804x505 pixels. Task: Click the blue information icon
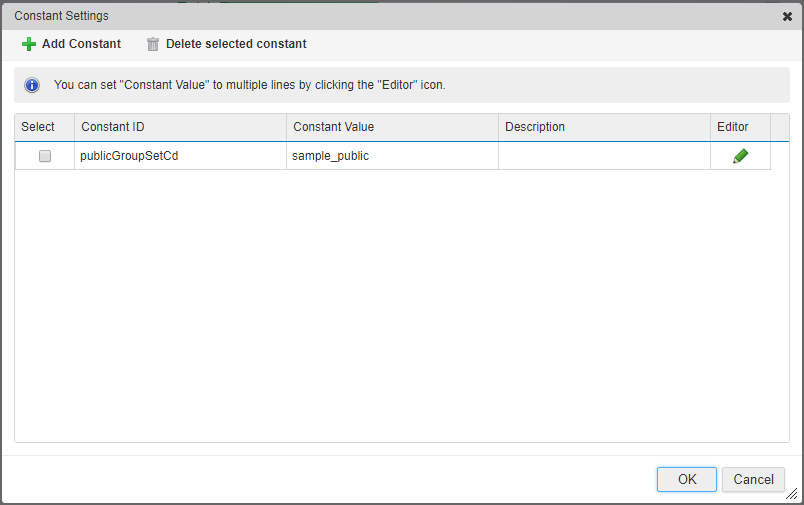(x=32, y=86)
